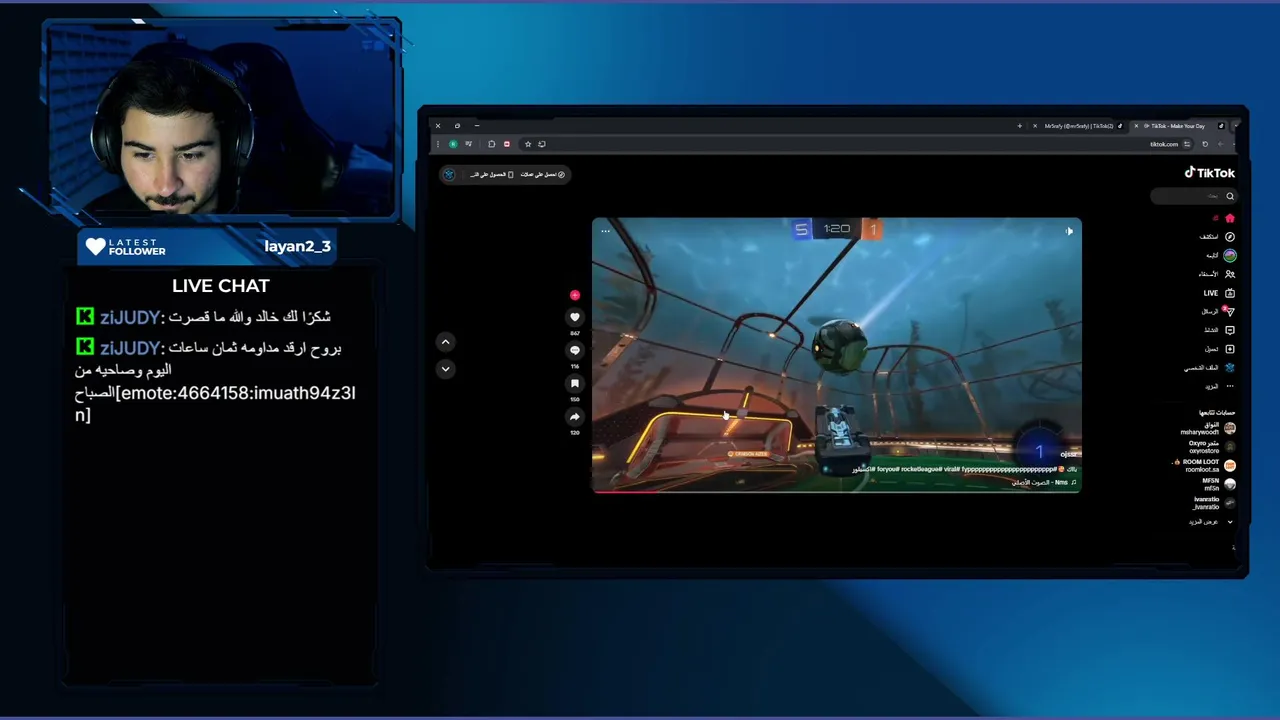The image size is (1280, 720).
Task: Click the TikTok logo
Action: click(1210, 173)
